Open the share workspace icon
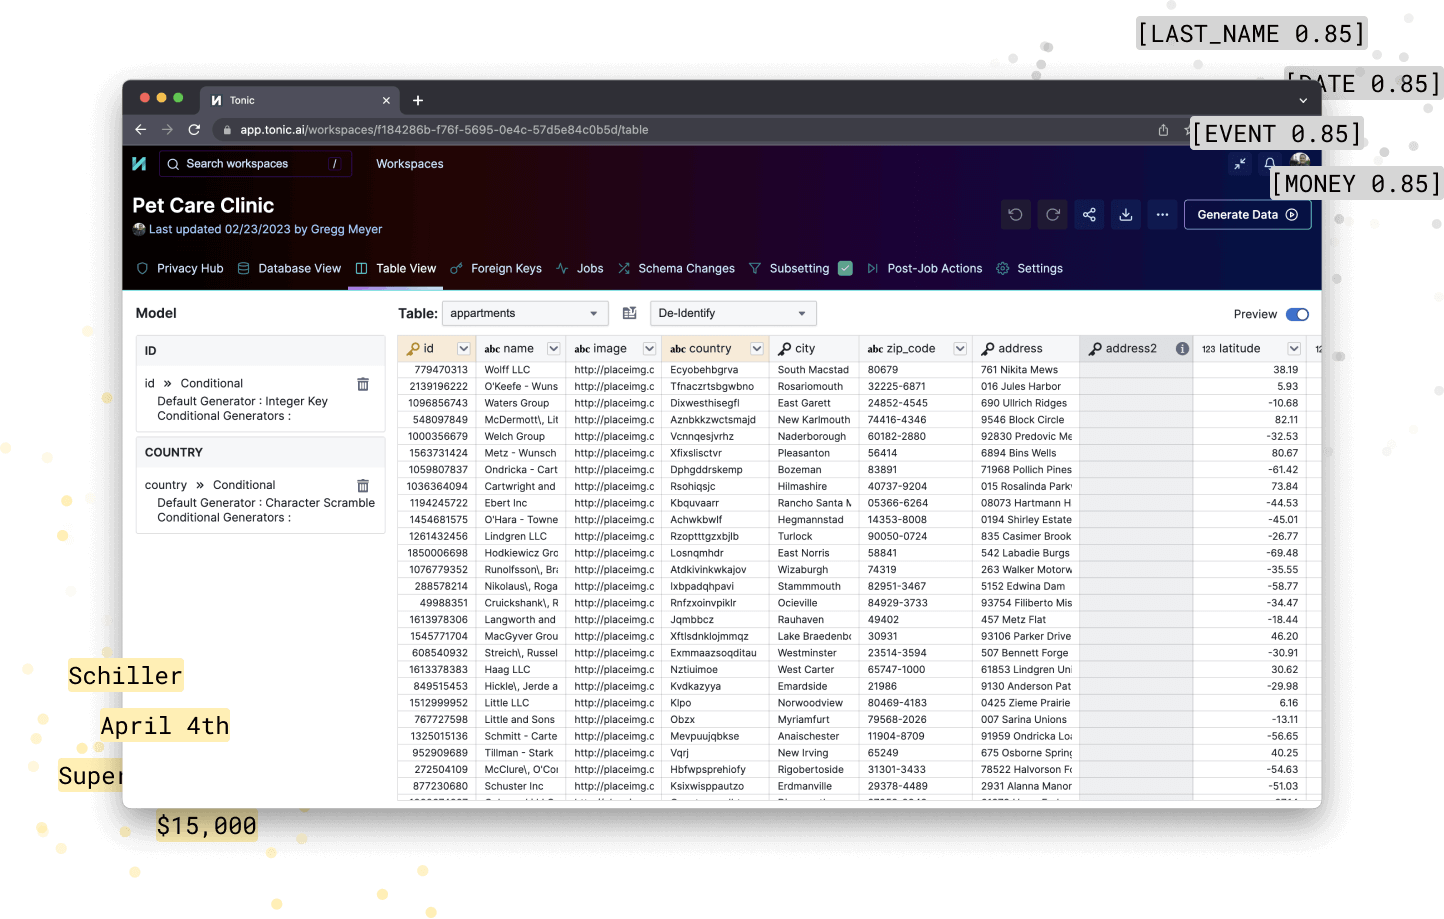The image size is (1444, 919). [x=1089, y=214]
